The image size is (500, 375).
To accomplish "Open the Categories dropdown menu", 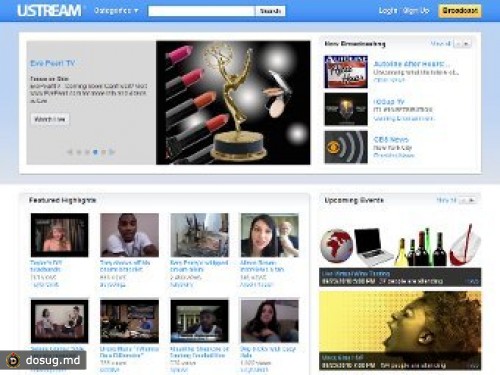I will (x=116, y=11).
